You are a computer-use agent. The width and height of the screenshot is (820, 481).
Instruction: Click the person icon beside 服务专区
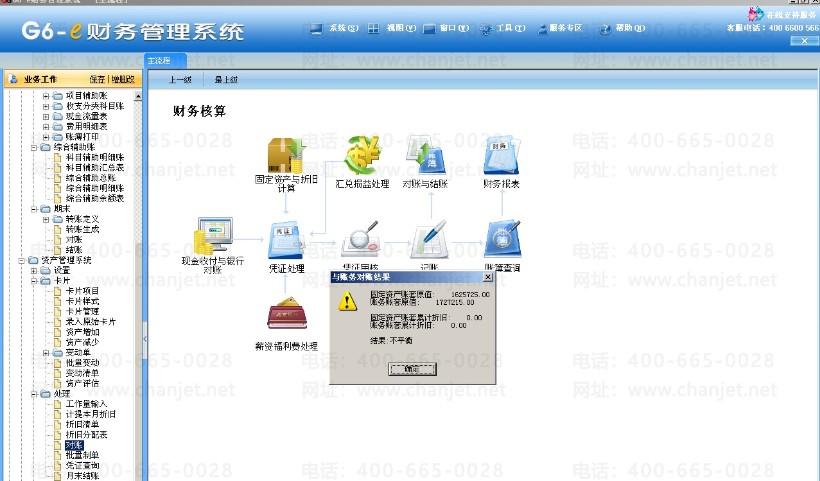point(542,29)
